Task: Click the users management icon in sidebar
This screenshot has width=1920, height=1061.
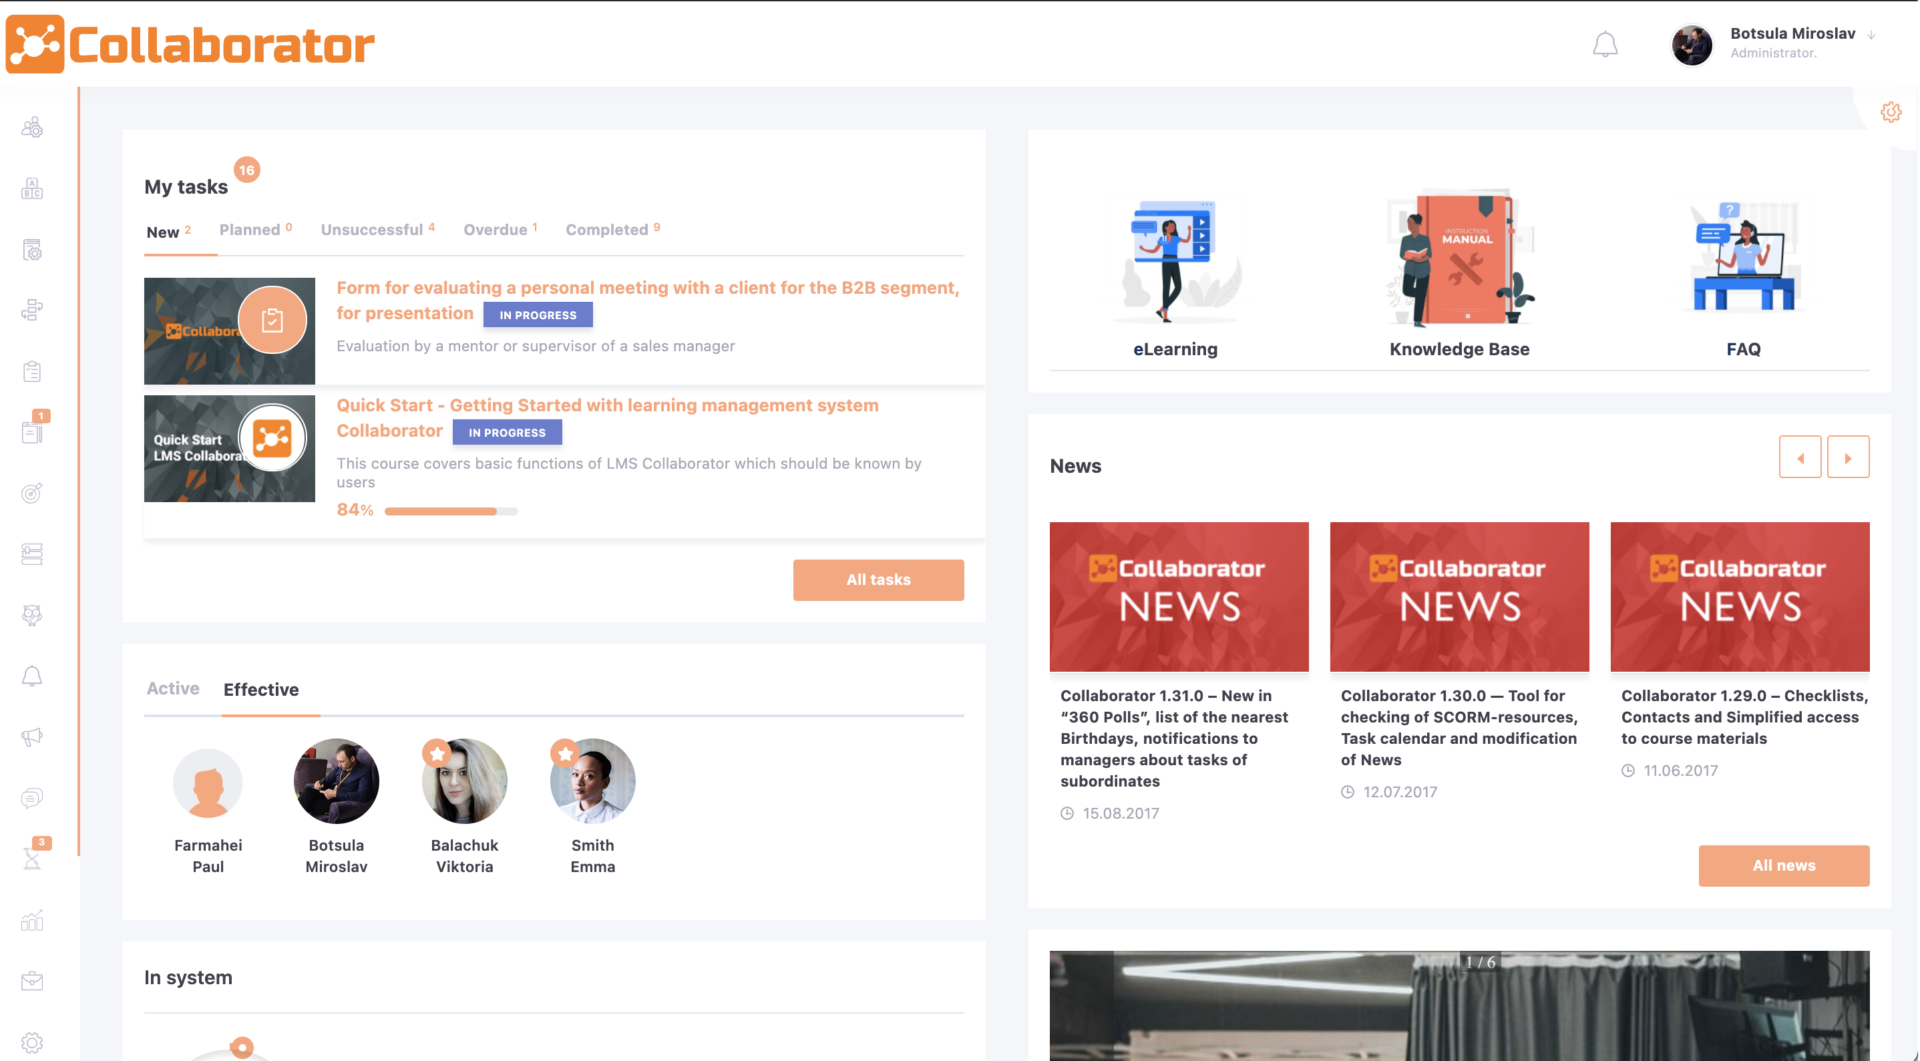Action: click(32, 127)
